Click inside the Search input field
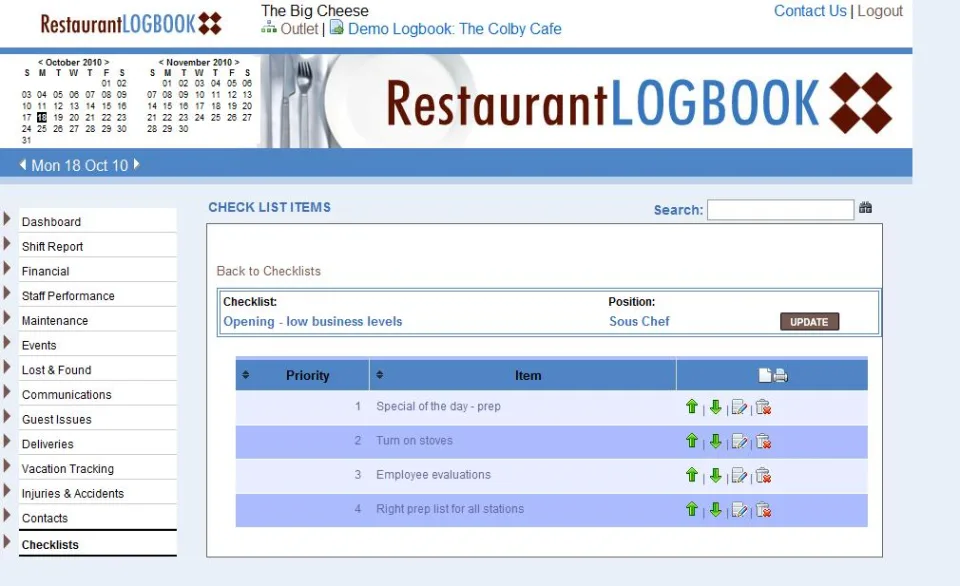The height and width of the screenshot is (586, 960). (x=781, y=209)
